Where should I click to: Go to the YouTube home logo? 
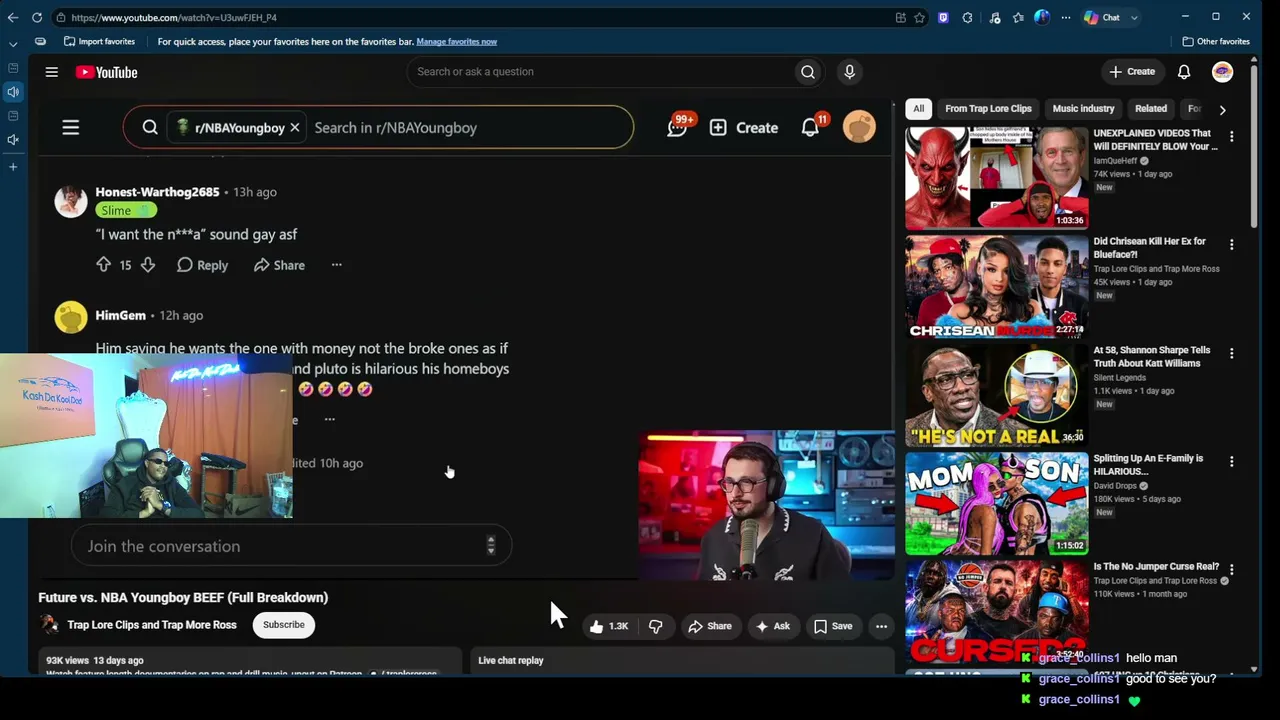(106, 72)
